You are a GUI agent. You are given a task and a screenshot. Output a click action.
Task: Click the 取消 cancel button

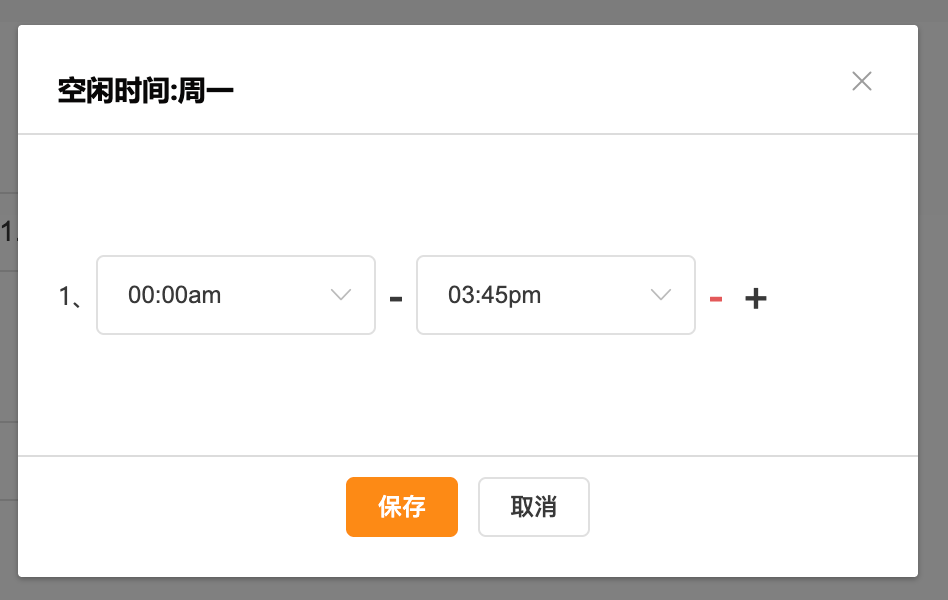(x=534, y=507)
